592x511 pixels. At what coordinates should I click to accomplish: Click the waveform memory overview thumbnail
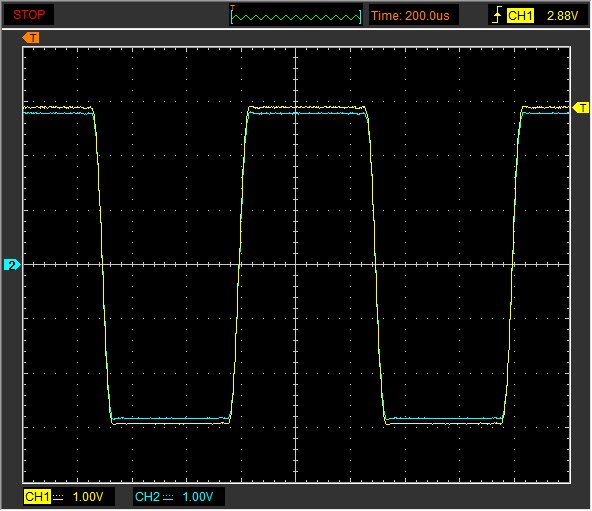click(296, 16)
